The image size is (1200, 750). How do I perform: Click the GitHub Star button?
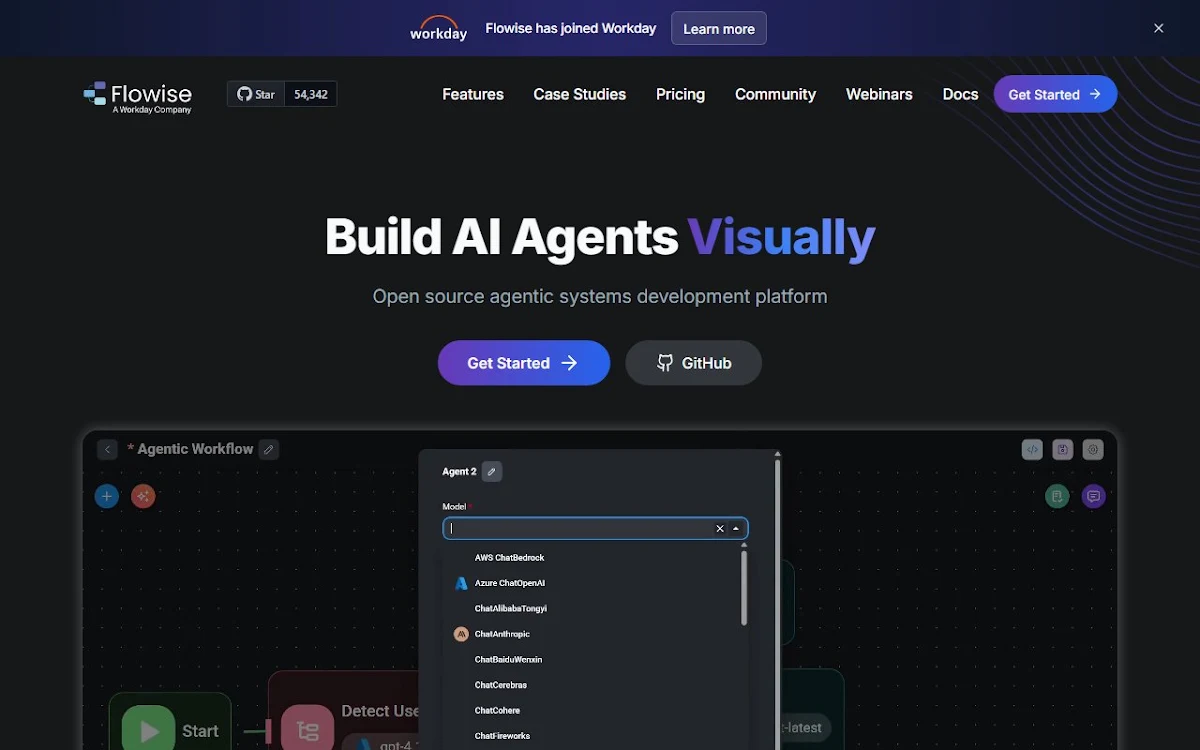[256, 94]
